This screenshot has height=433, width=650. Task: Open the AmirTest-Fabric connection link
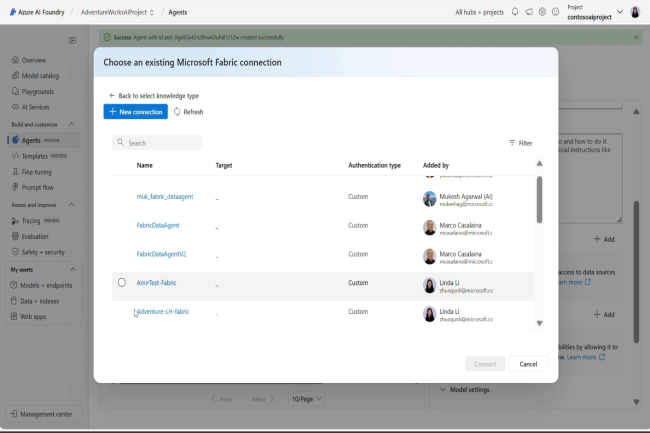[156, 283]
